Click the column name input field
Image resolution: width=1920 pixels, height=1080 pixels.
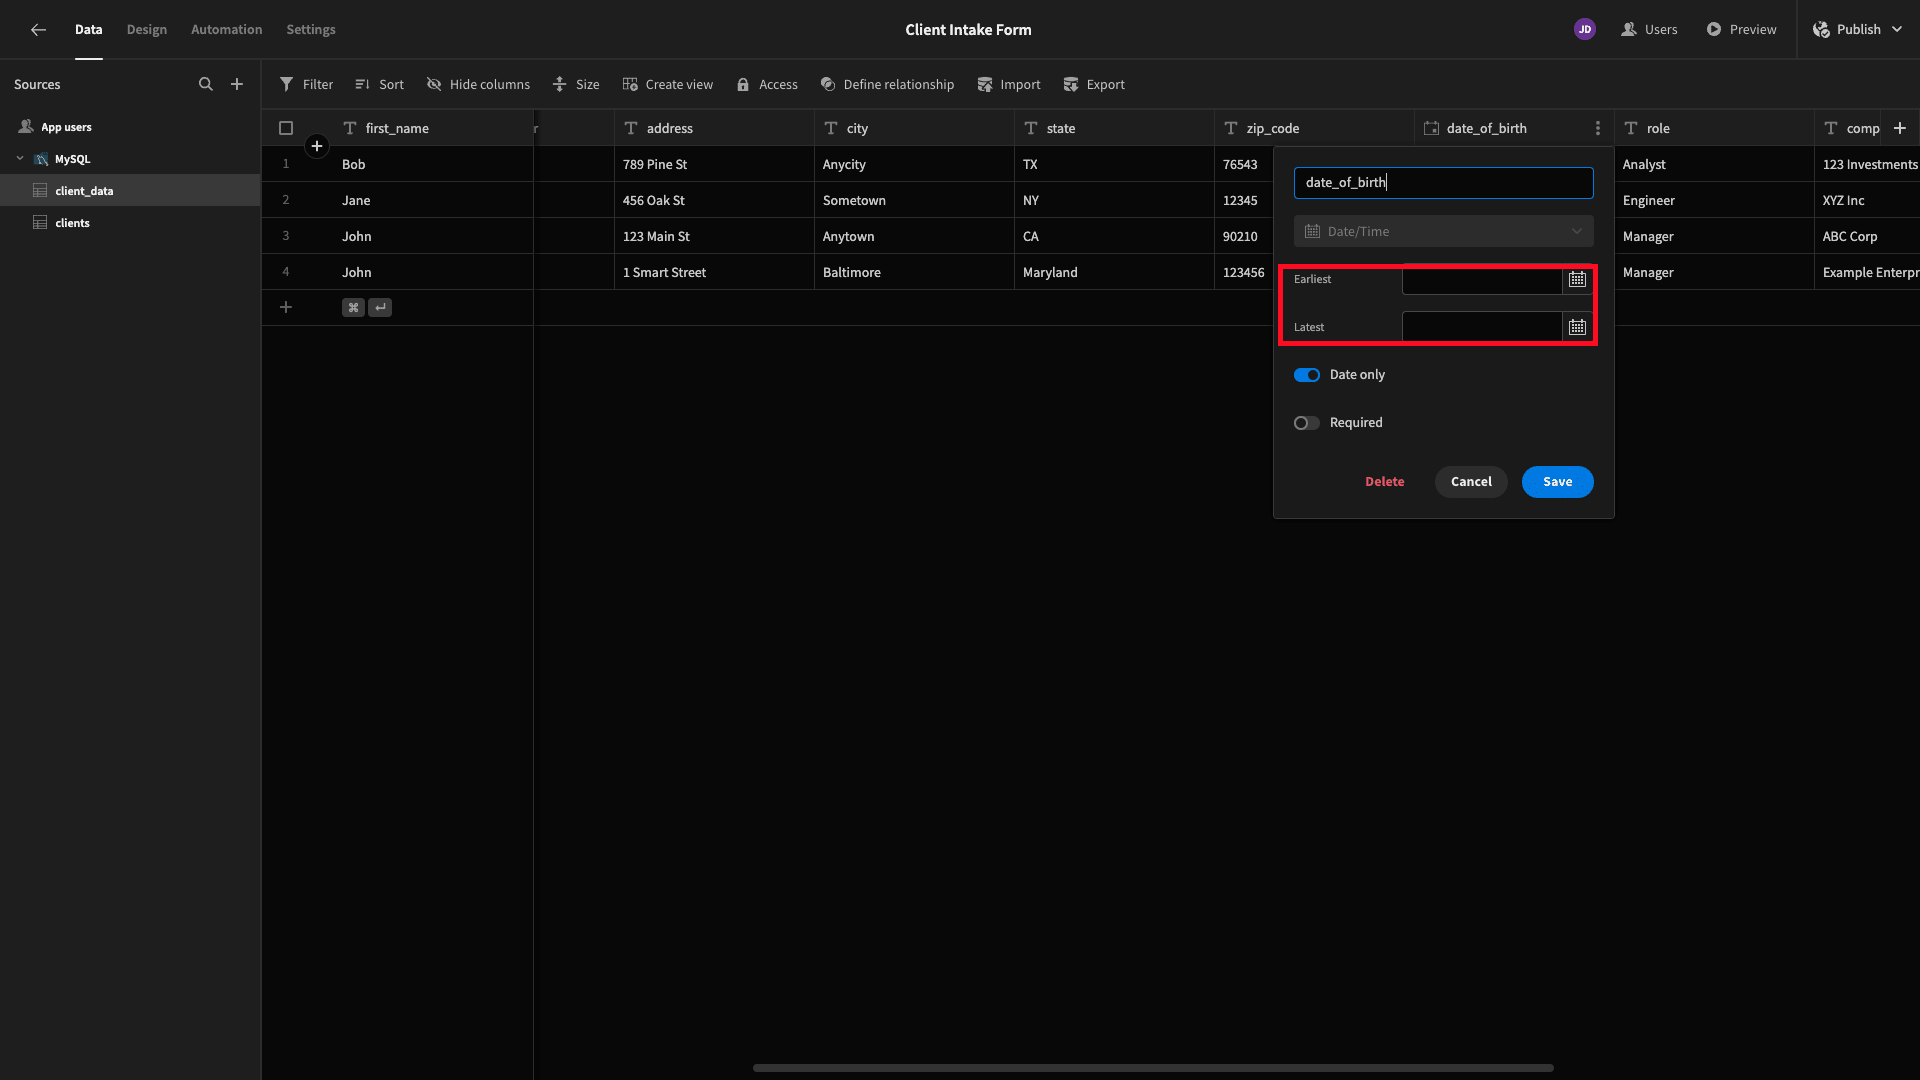point(1444,183)
